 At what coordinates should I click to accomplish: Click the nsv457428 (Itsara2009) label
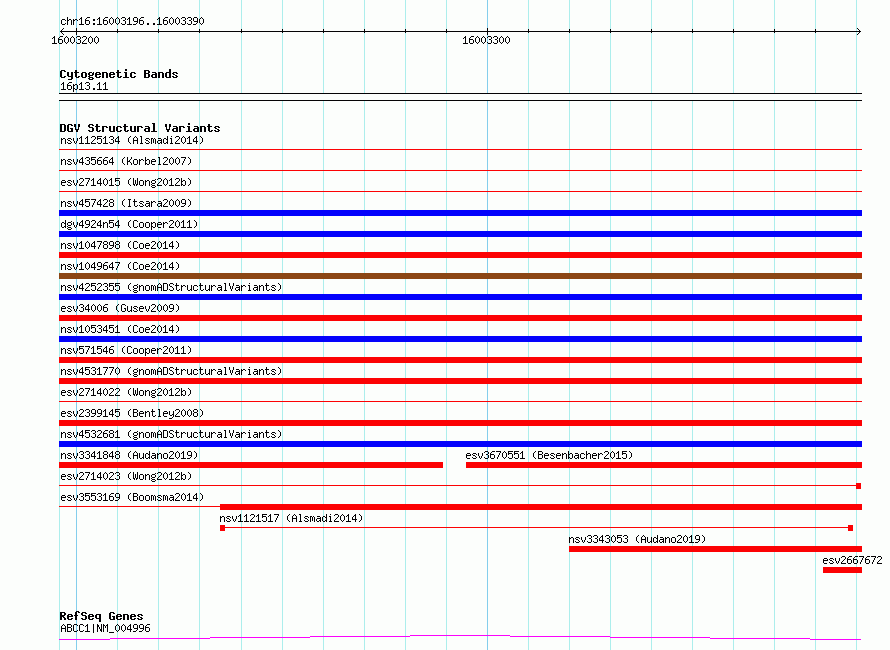(x=126, y=203)
